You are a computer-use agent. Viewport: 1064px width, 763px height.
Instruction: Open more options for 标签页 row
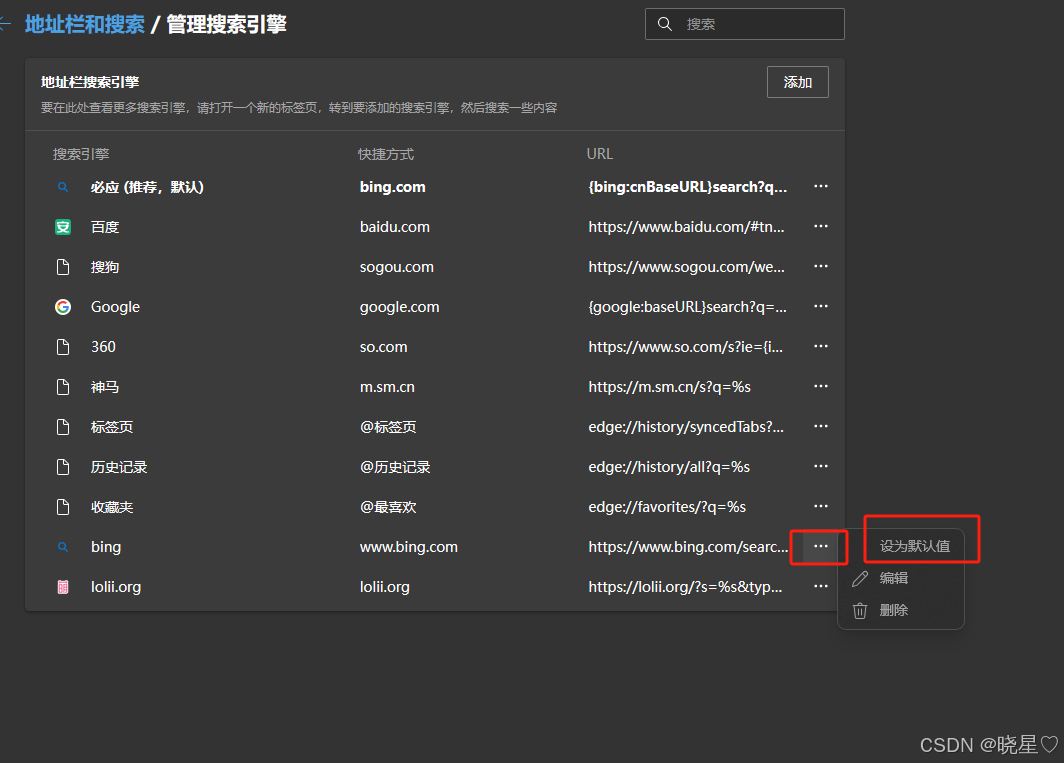pos(820,427)
